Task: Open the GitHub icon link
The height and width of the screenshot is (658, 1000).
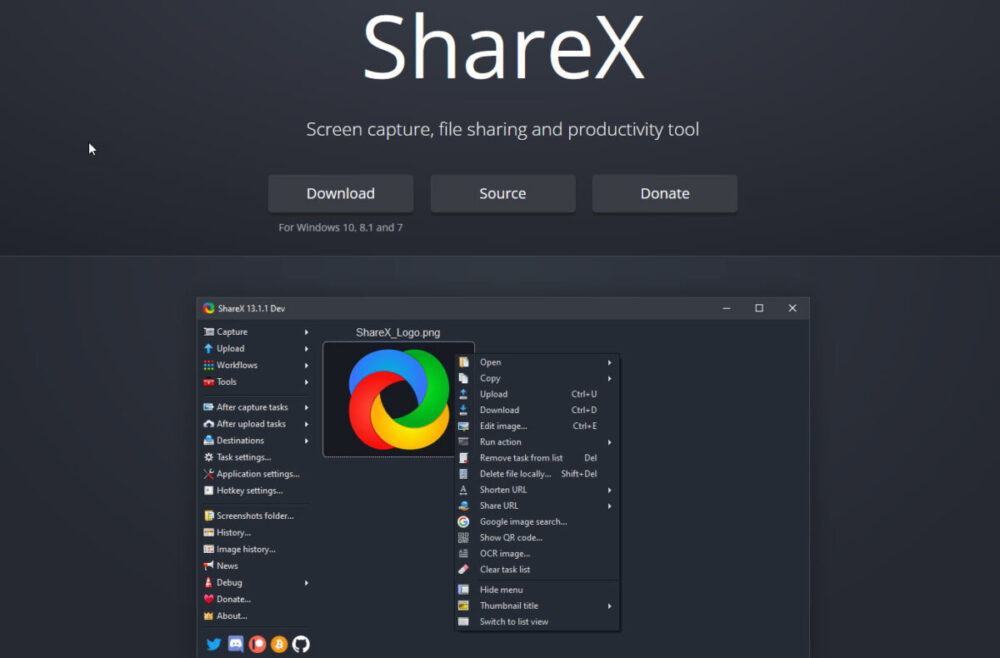Action: [x=300, y=644]
